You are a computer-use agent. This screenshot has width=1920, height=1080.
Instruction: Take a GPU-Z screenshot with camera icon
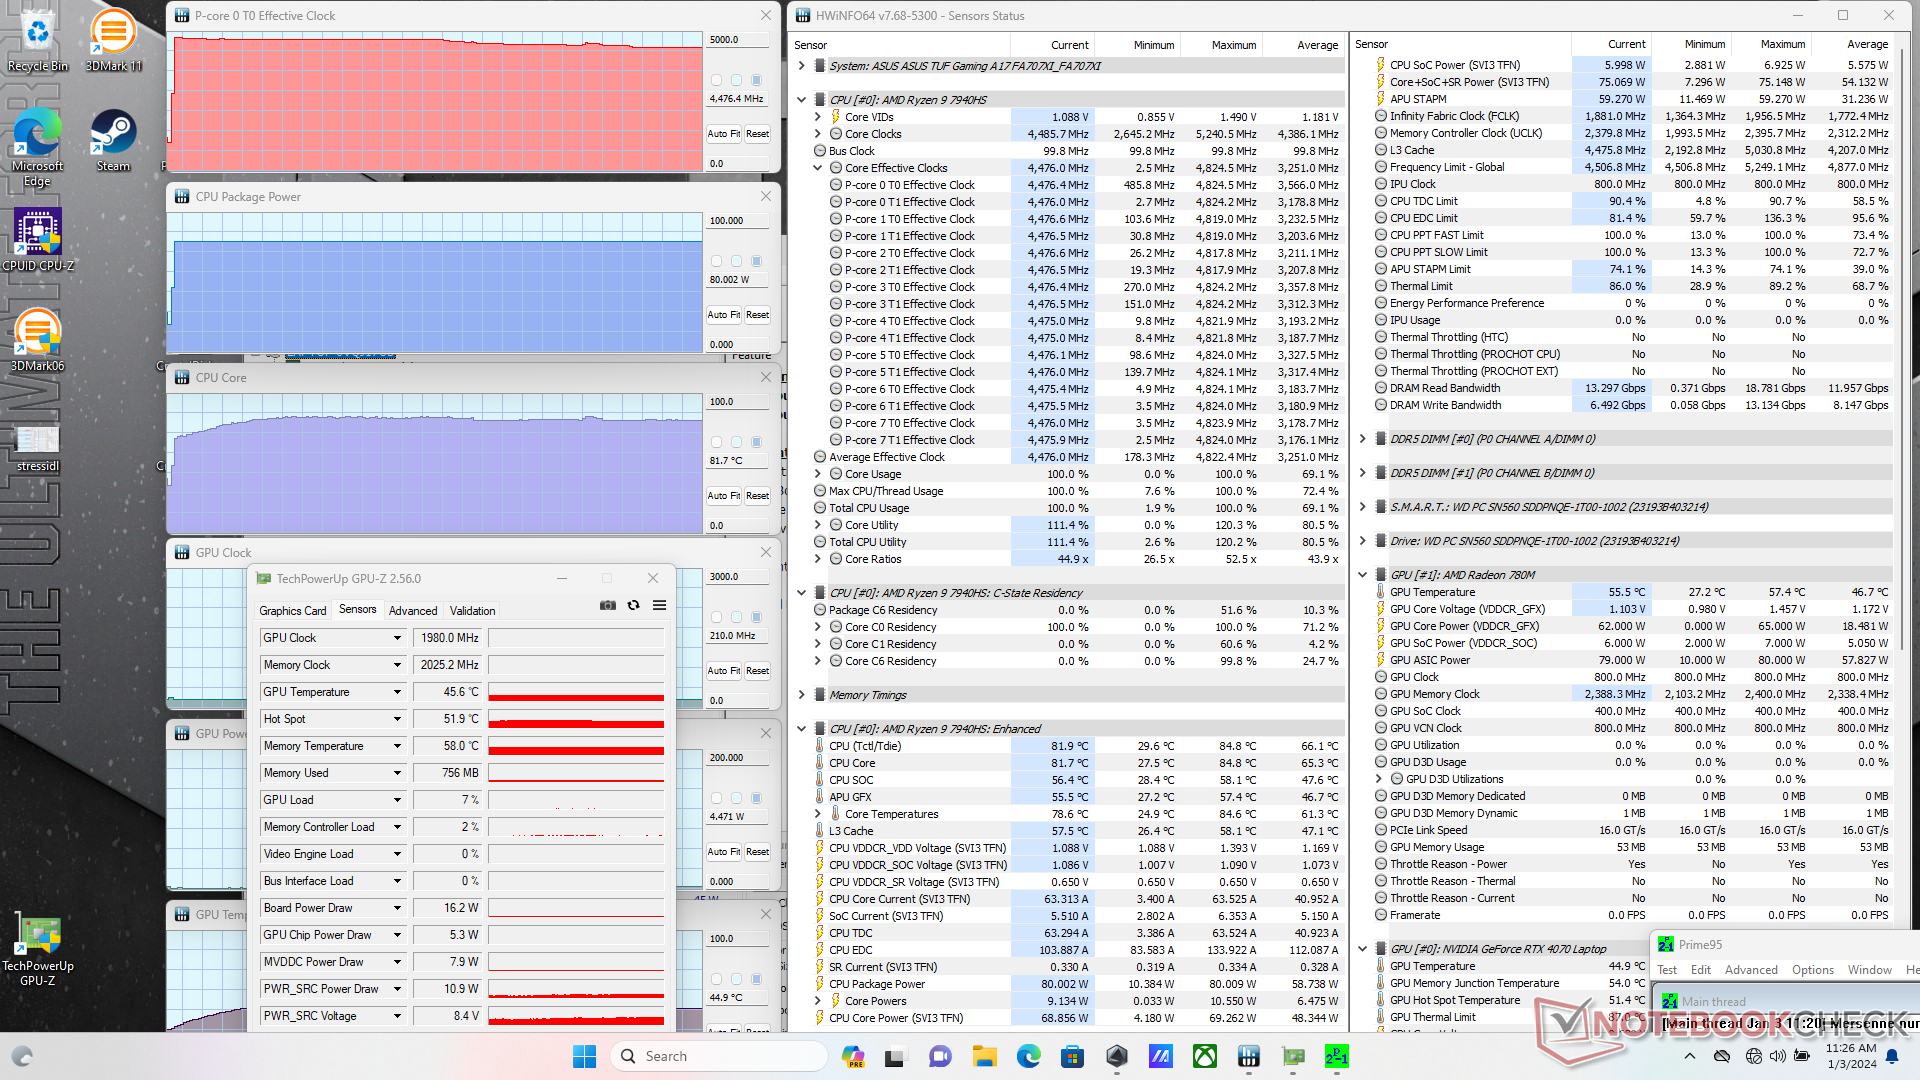(x=607, y=605)
